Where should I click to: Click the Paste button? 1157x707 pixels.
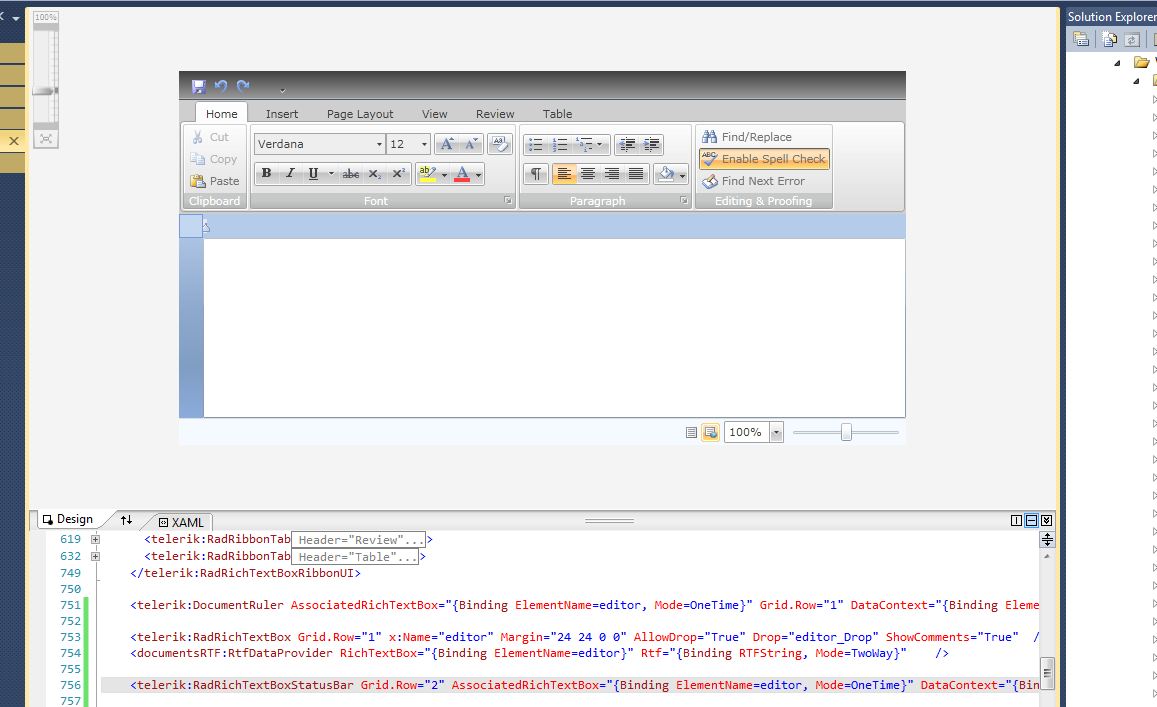click(x=215, y=181)
